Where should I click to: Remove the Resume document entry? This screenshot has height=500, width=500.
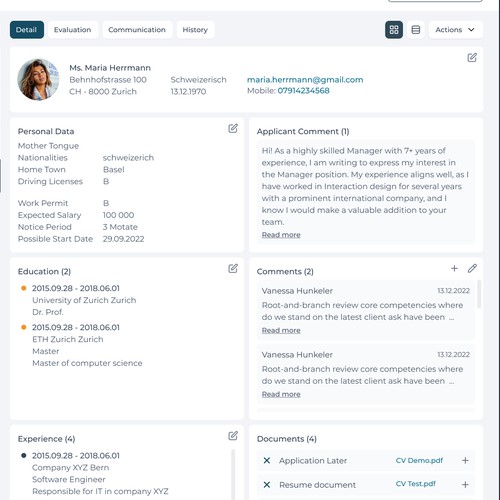click(267, 484)
